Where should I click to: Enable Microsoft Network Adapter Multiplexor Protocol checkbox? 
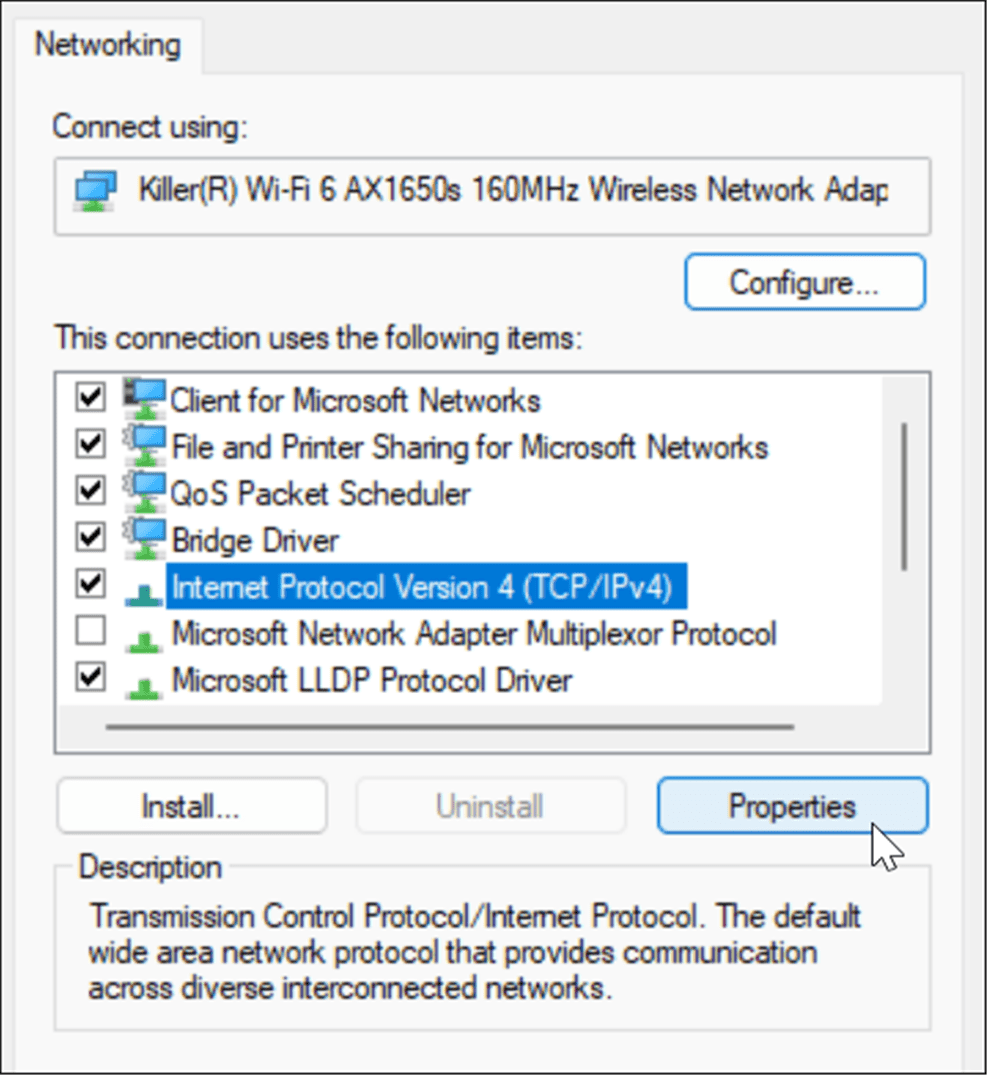tap(90, 631)
